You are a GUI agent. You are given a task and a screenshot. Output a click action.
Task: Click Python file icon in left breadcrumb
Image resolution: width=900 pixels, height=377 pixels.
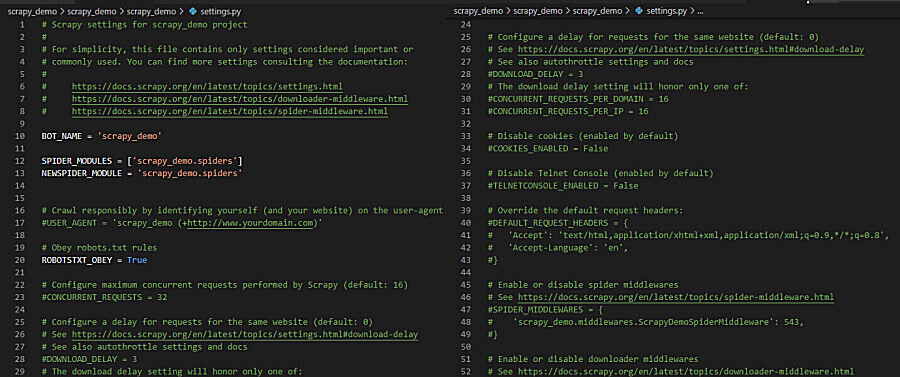[x=193, y=11]
